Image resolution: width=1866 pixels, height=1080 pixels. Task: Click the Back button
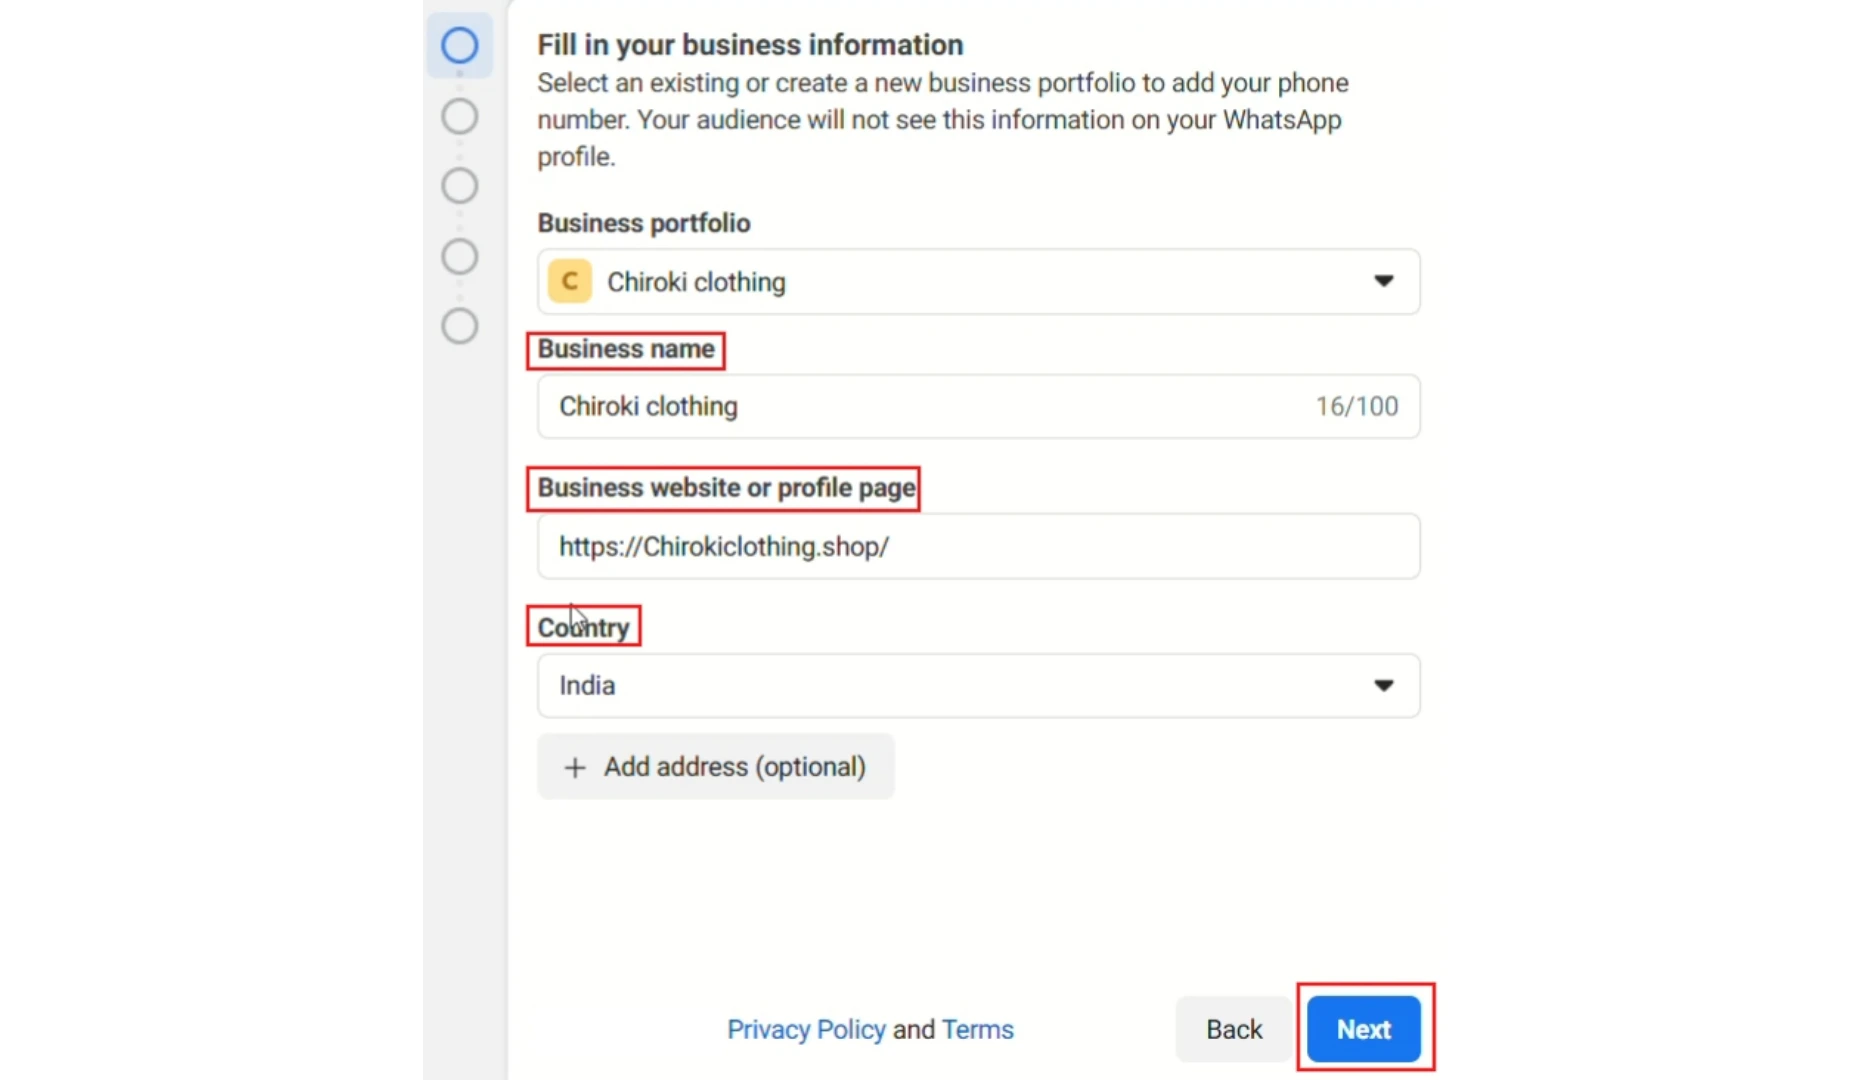tap(1234, 1029)
